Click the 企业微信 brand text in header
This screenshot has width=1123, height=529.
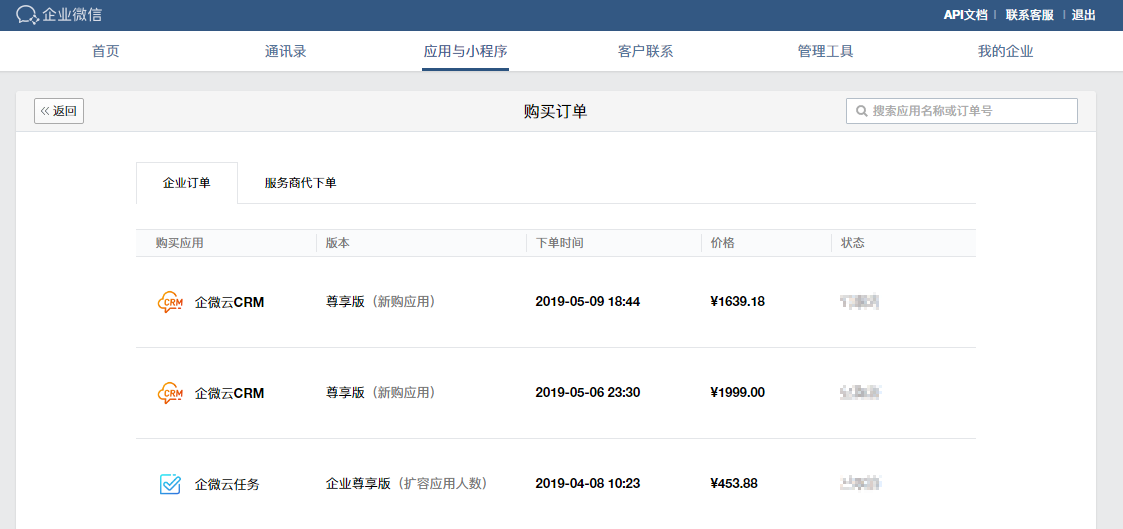pyautogui.click(x=72, y=15)
